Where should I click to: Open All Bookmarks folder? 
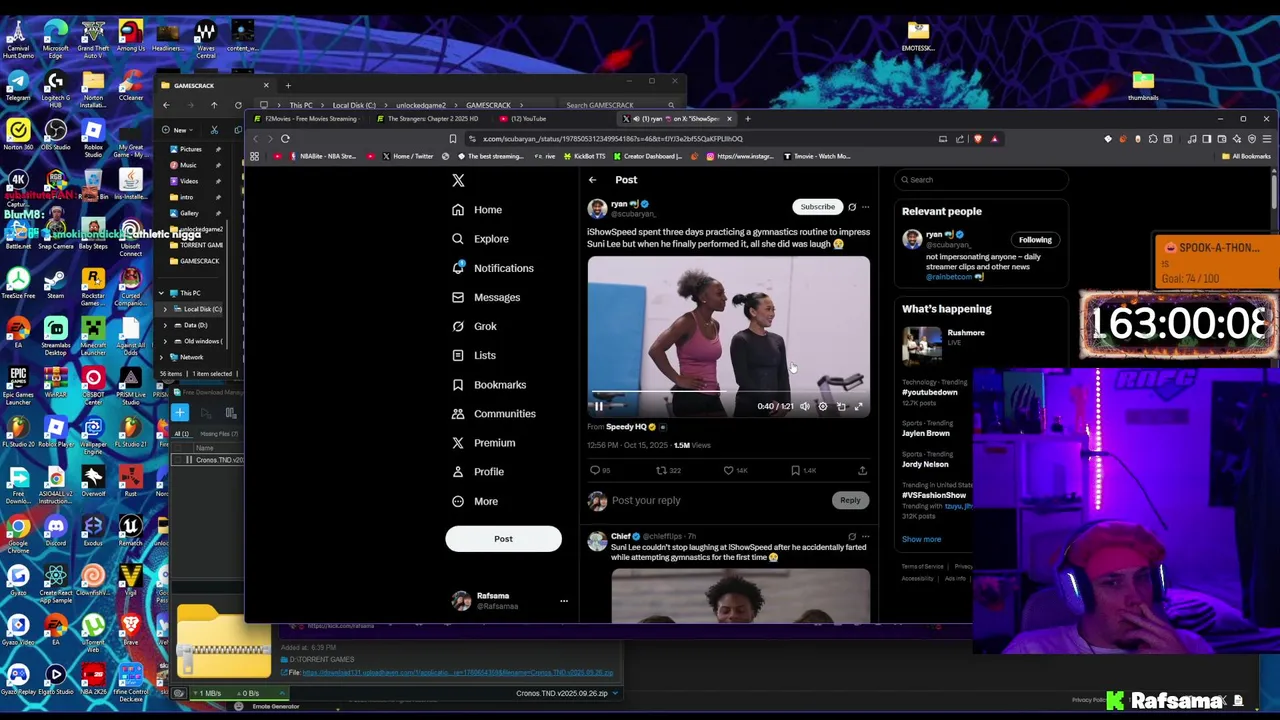click(x=1247, y=156)
